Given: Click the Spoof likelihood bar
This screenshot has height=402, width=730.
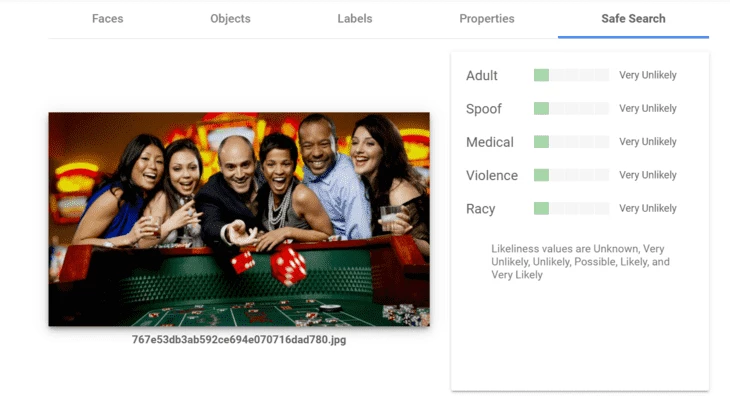Looking at the screenshot, I should pyautogui.click(x=571, y=109).
